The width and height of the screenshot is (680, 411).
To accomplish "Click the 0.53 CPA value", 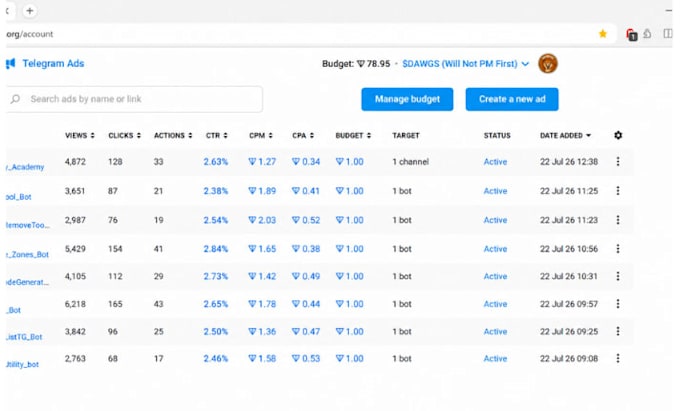I will coord(306,359).
